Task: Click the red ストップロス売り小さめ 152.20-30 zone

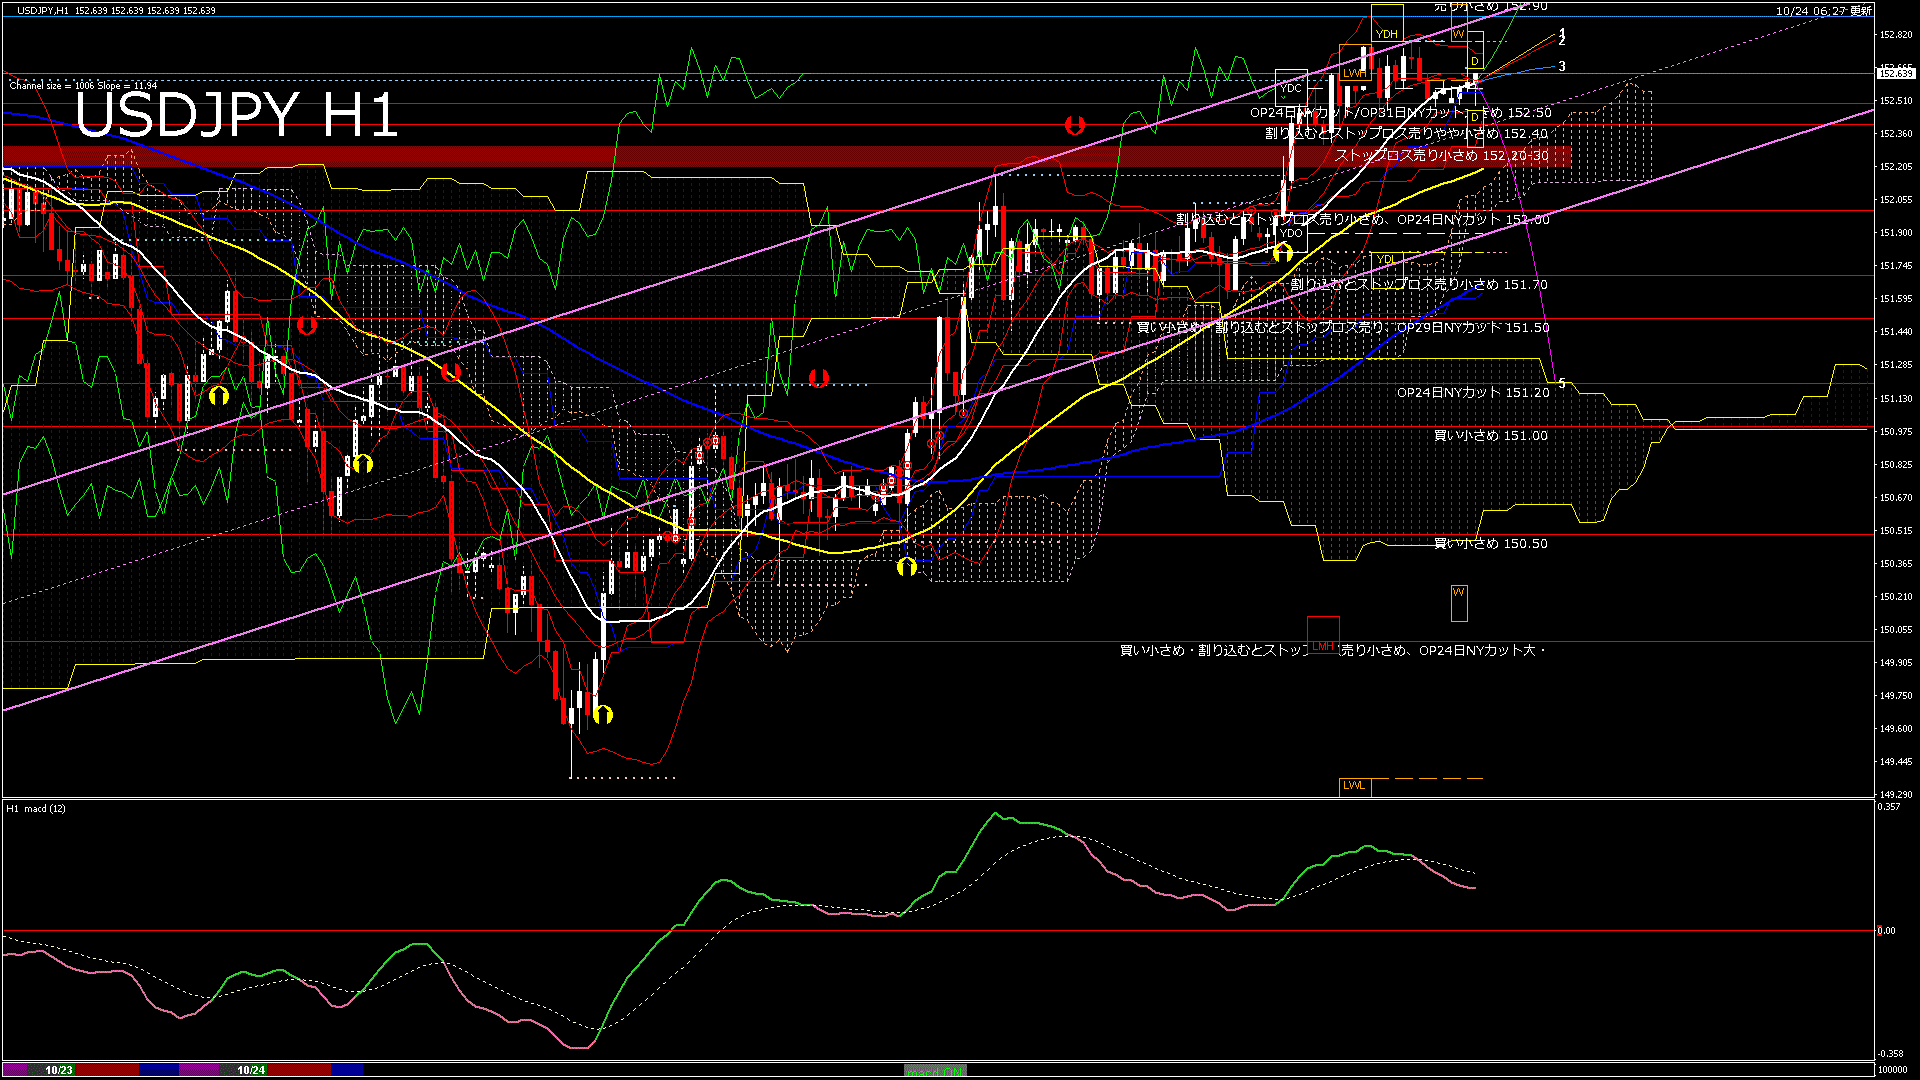Action: (1441, 155)
